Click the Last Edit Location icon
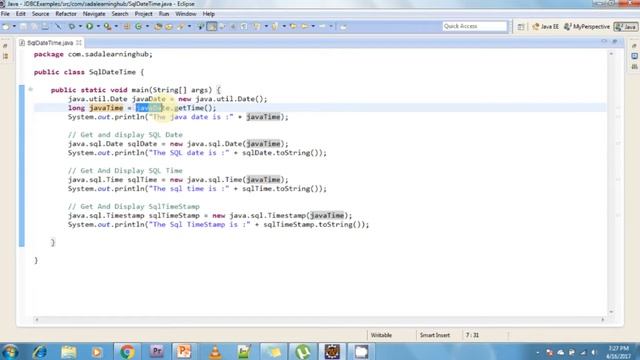 pos(293,27)
